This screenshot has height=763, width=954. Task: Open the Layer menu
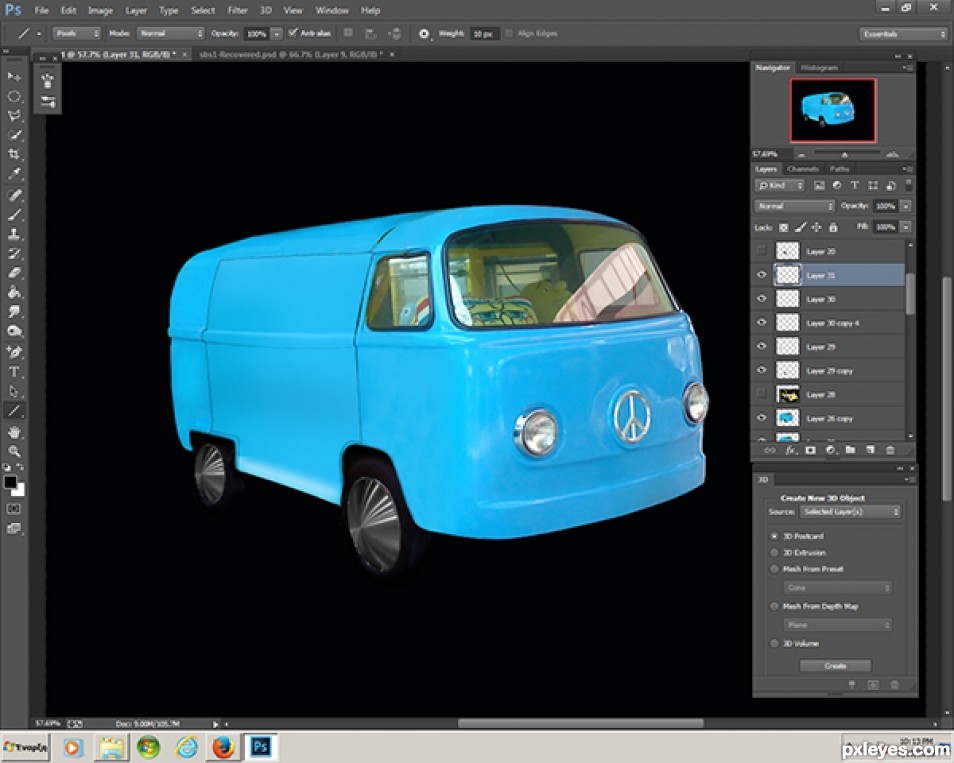pyautogui.click(x=136, y=10)
